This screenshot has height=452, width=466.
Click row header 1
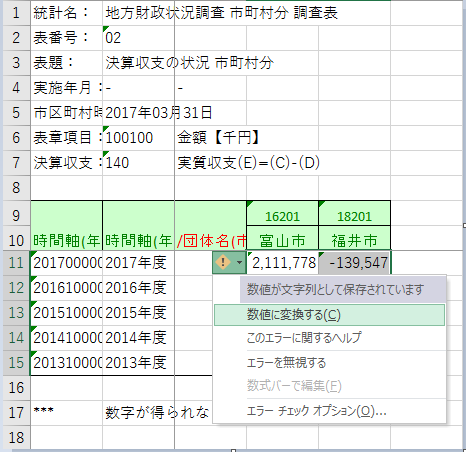coord(16,13)
